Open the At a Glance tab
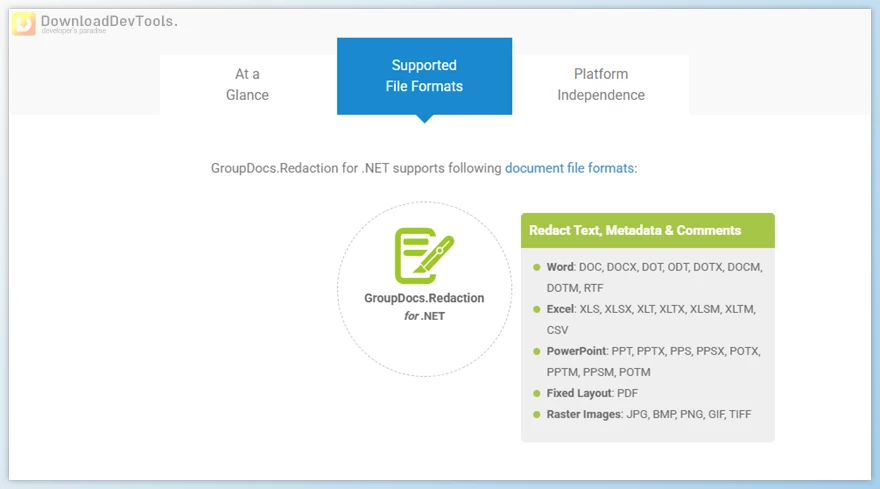This screenshot has height=489, width=880. point(248,85)
